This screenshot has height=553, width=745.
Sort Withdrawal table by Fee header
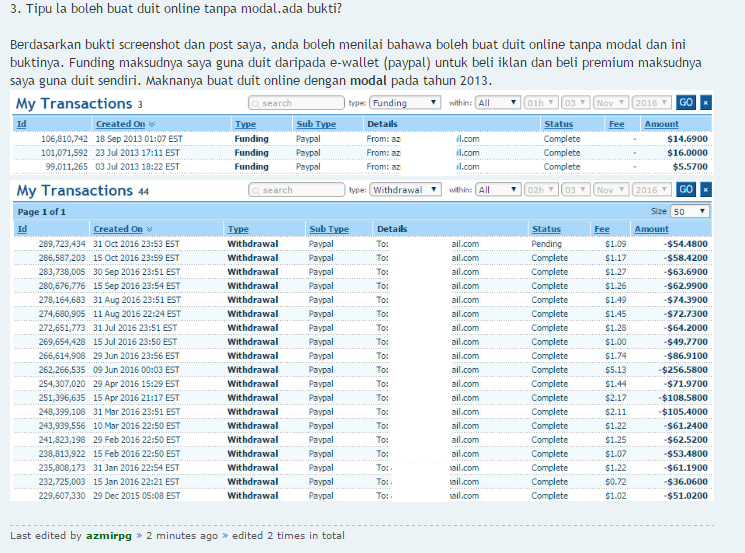click(x=602, y=229)
